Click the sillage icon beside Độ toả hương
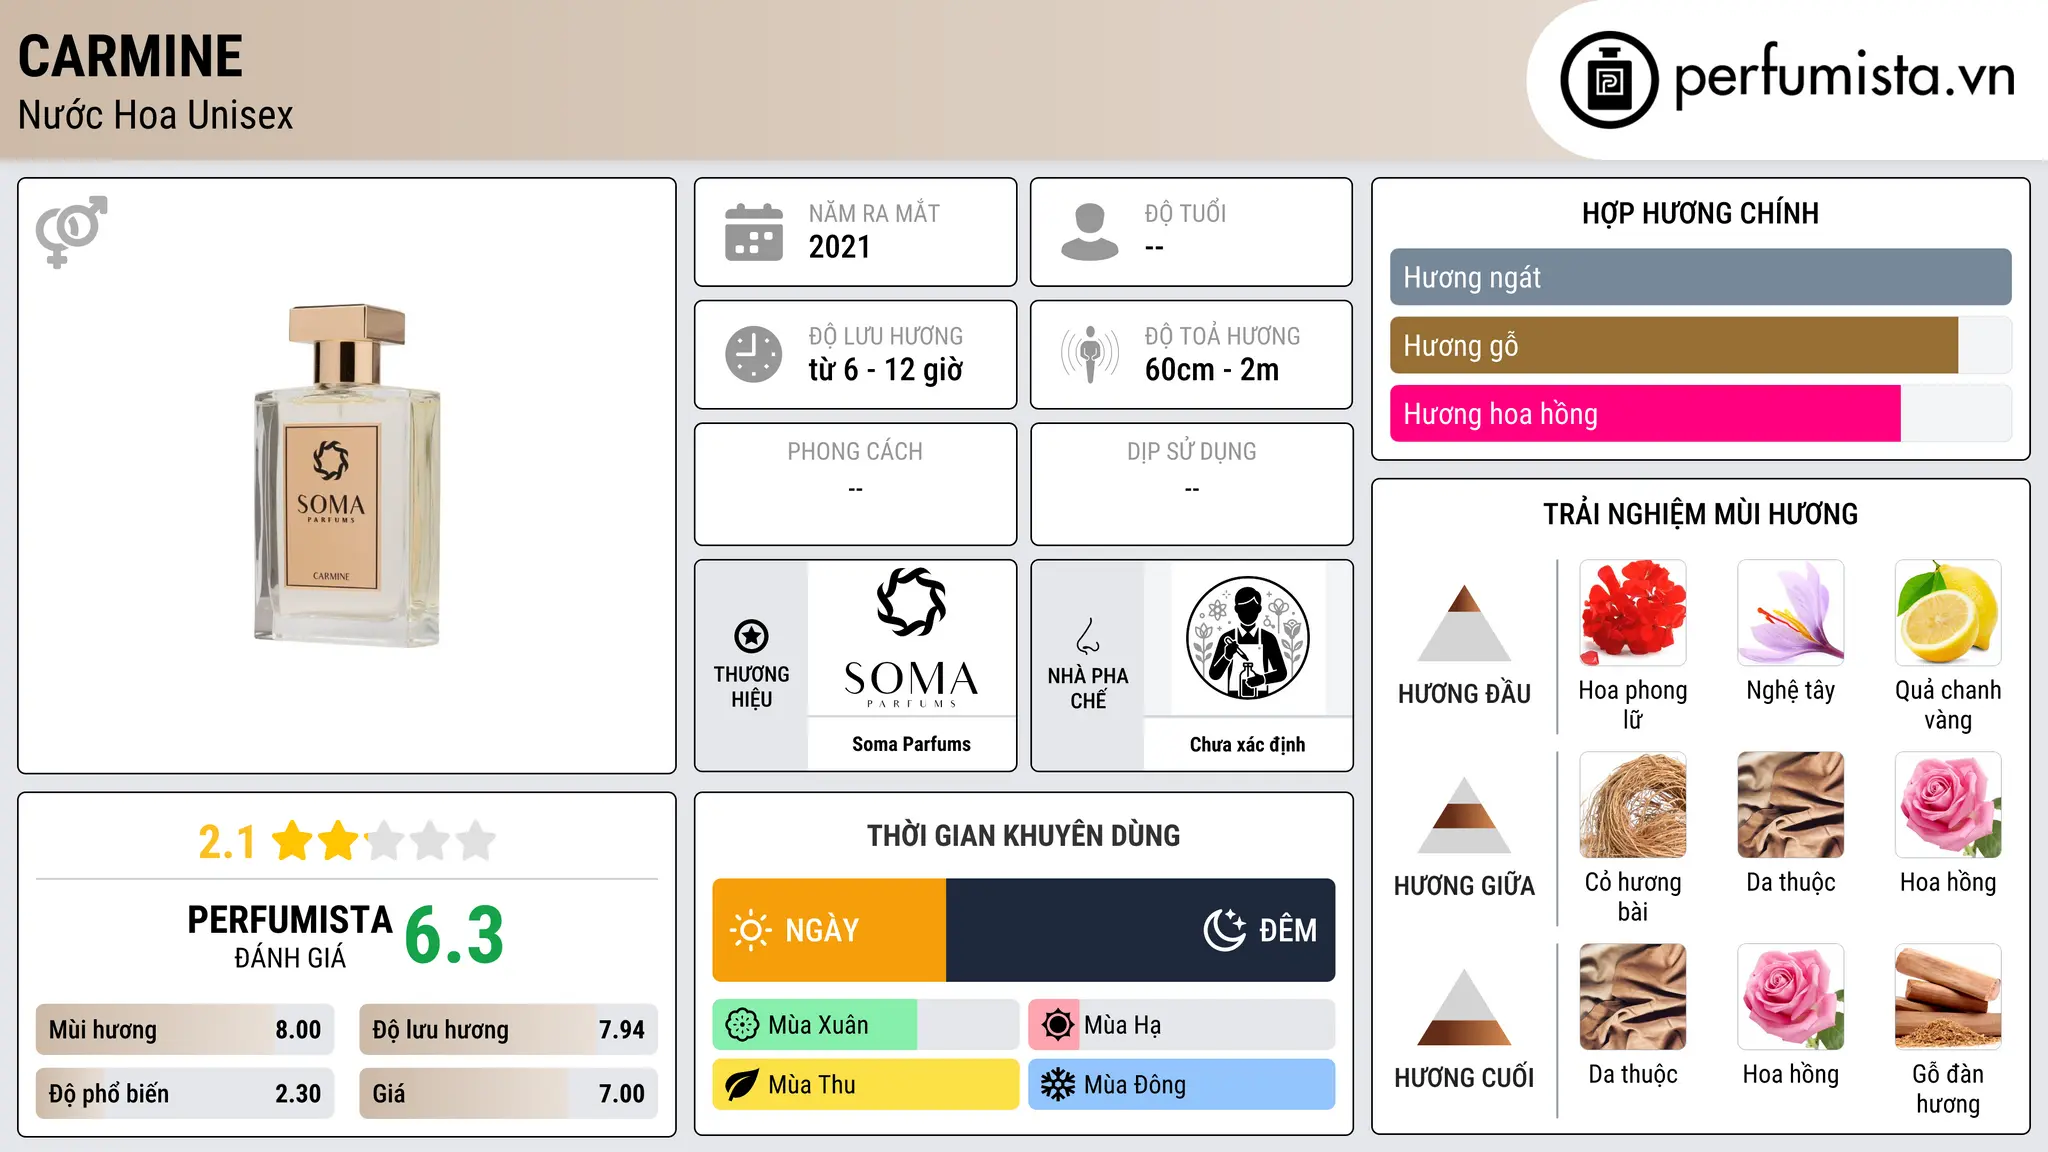Image resolution: width=2048 pixels, height=1152 pixels. (1089, 354)
